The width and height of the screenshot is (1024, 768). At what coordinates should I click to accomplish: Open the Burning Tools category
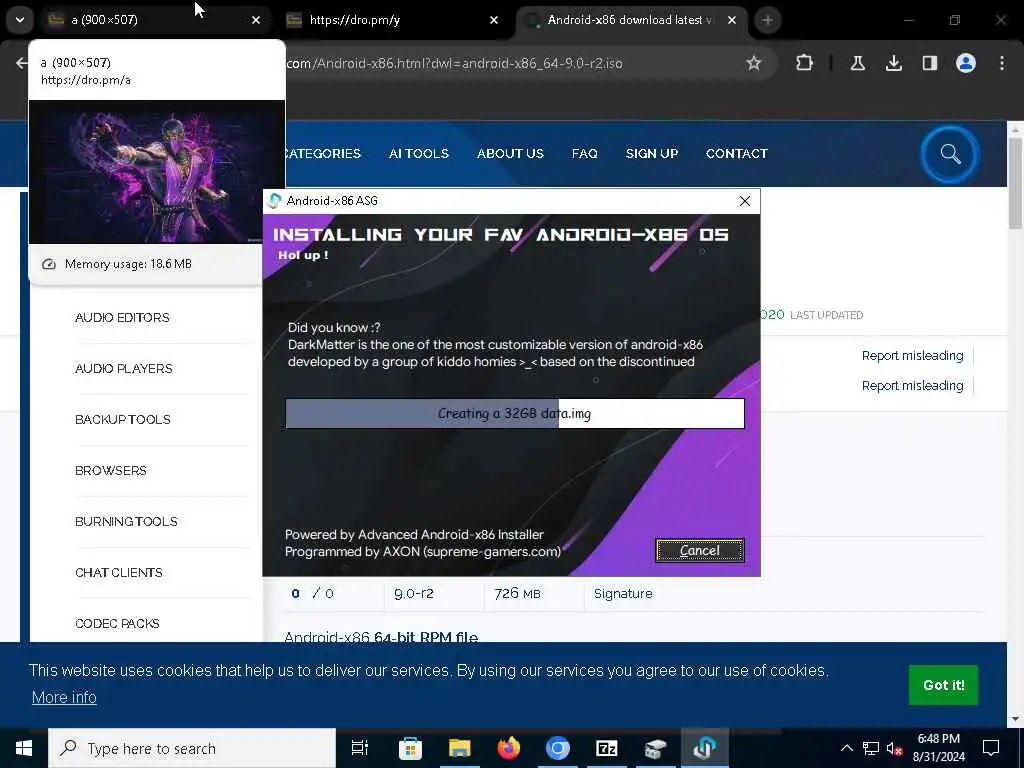(126, 521)
